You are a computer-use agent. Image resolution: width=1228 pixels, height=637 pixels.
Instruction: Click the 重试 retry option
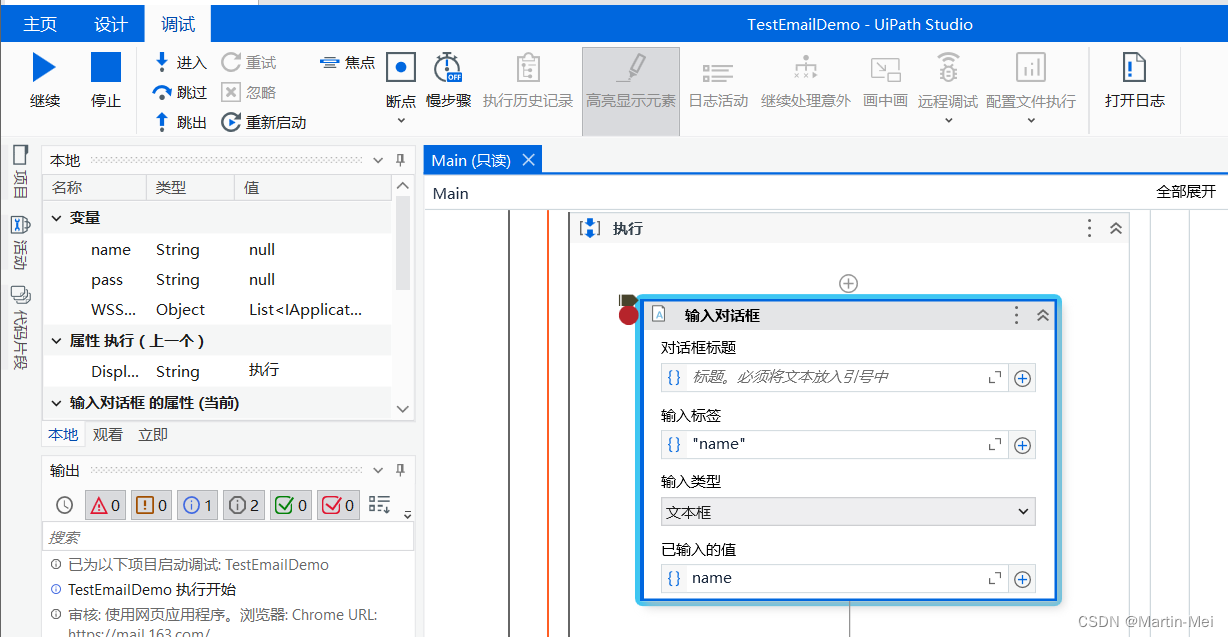[x=249, y=62]
